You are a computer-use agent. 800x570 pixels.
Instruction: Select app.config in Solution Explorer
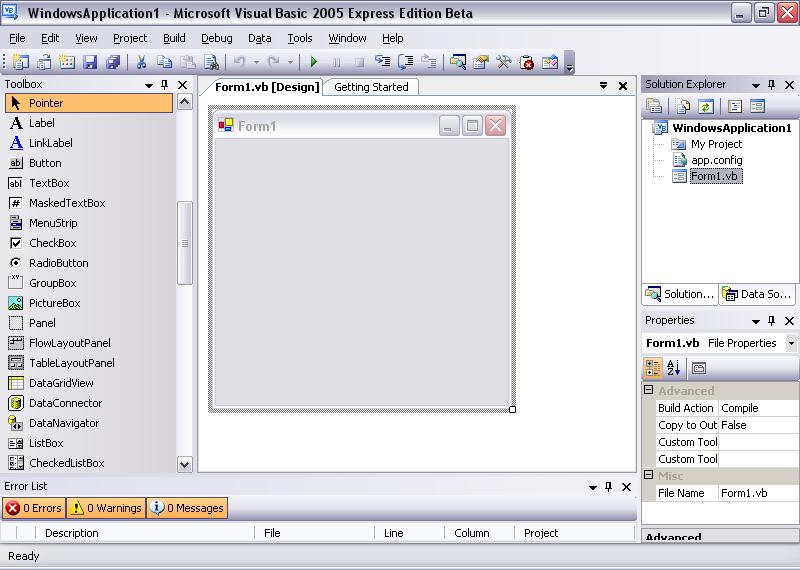coord(716,160)
